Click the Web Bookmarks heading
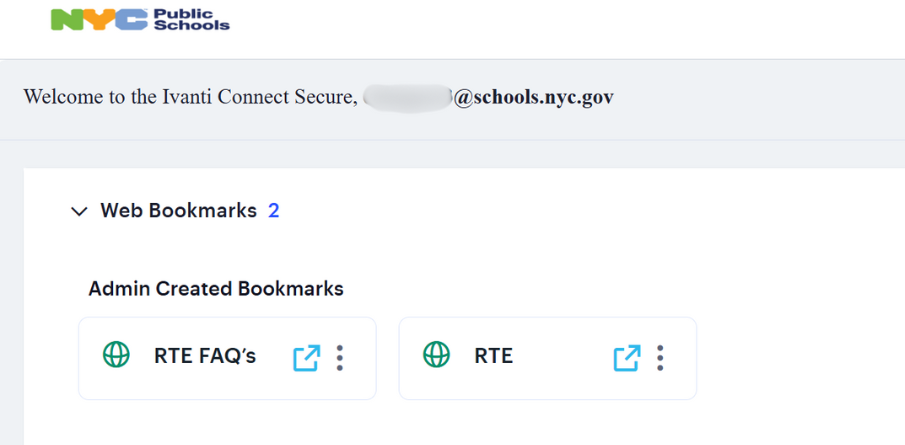Image resolution: width=905 pixels, height=445 pixels. click(x=178, y=211)
